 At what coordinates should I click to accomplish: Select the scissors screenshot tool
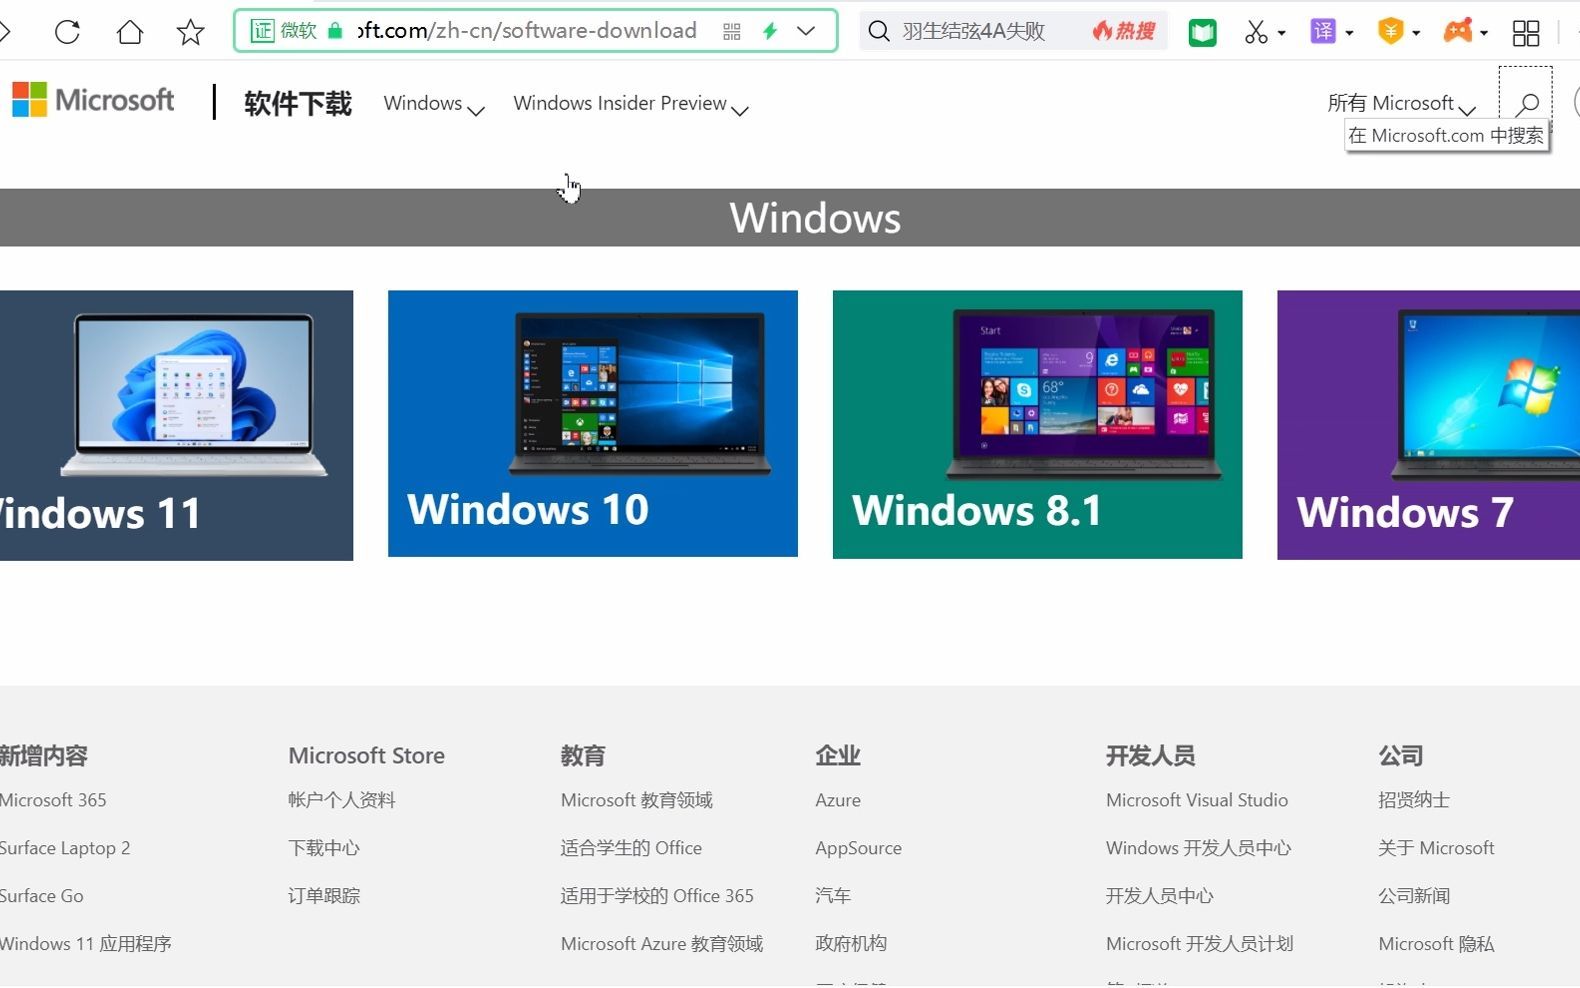coord(1256,32)
